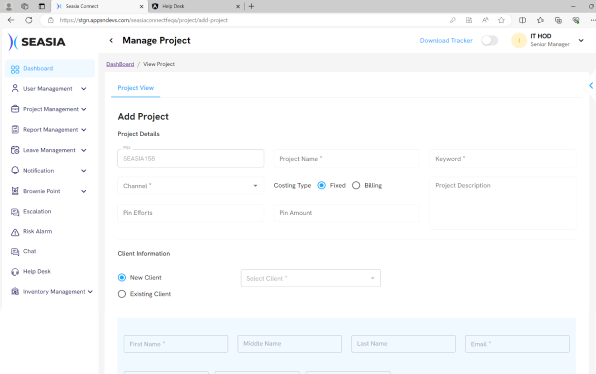Open browser split screen icon
Screen dimensions: 596x374
pyautogui.click(x=523, y=20)
